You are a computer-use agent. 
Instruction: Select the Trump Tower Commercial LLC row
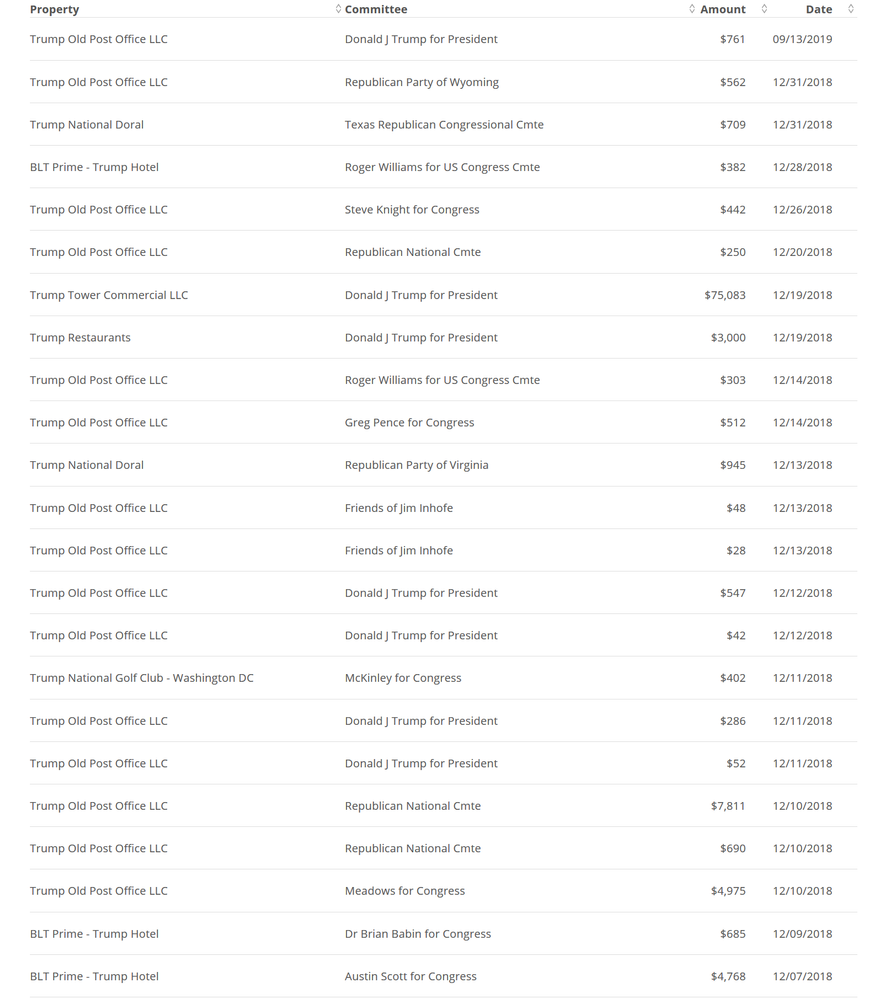(443, 295)
